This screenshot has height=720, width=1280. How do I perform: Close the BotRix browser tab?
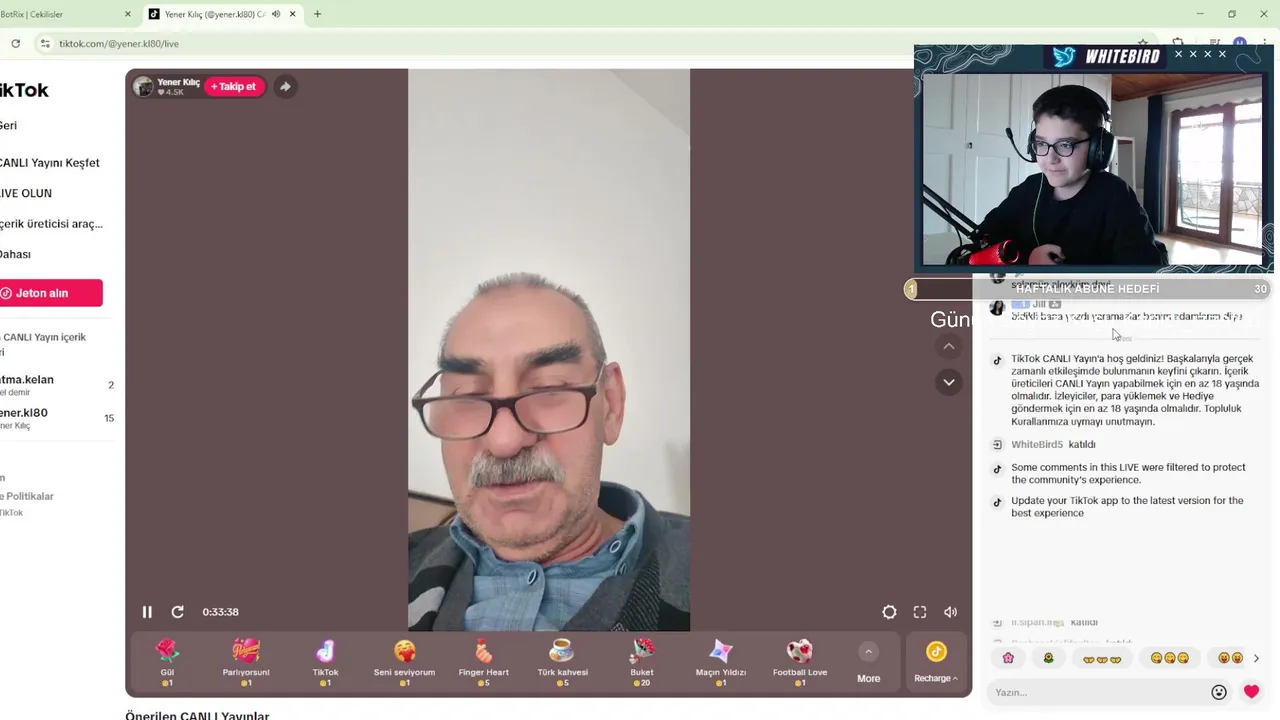[x=128, y=14]
